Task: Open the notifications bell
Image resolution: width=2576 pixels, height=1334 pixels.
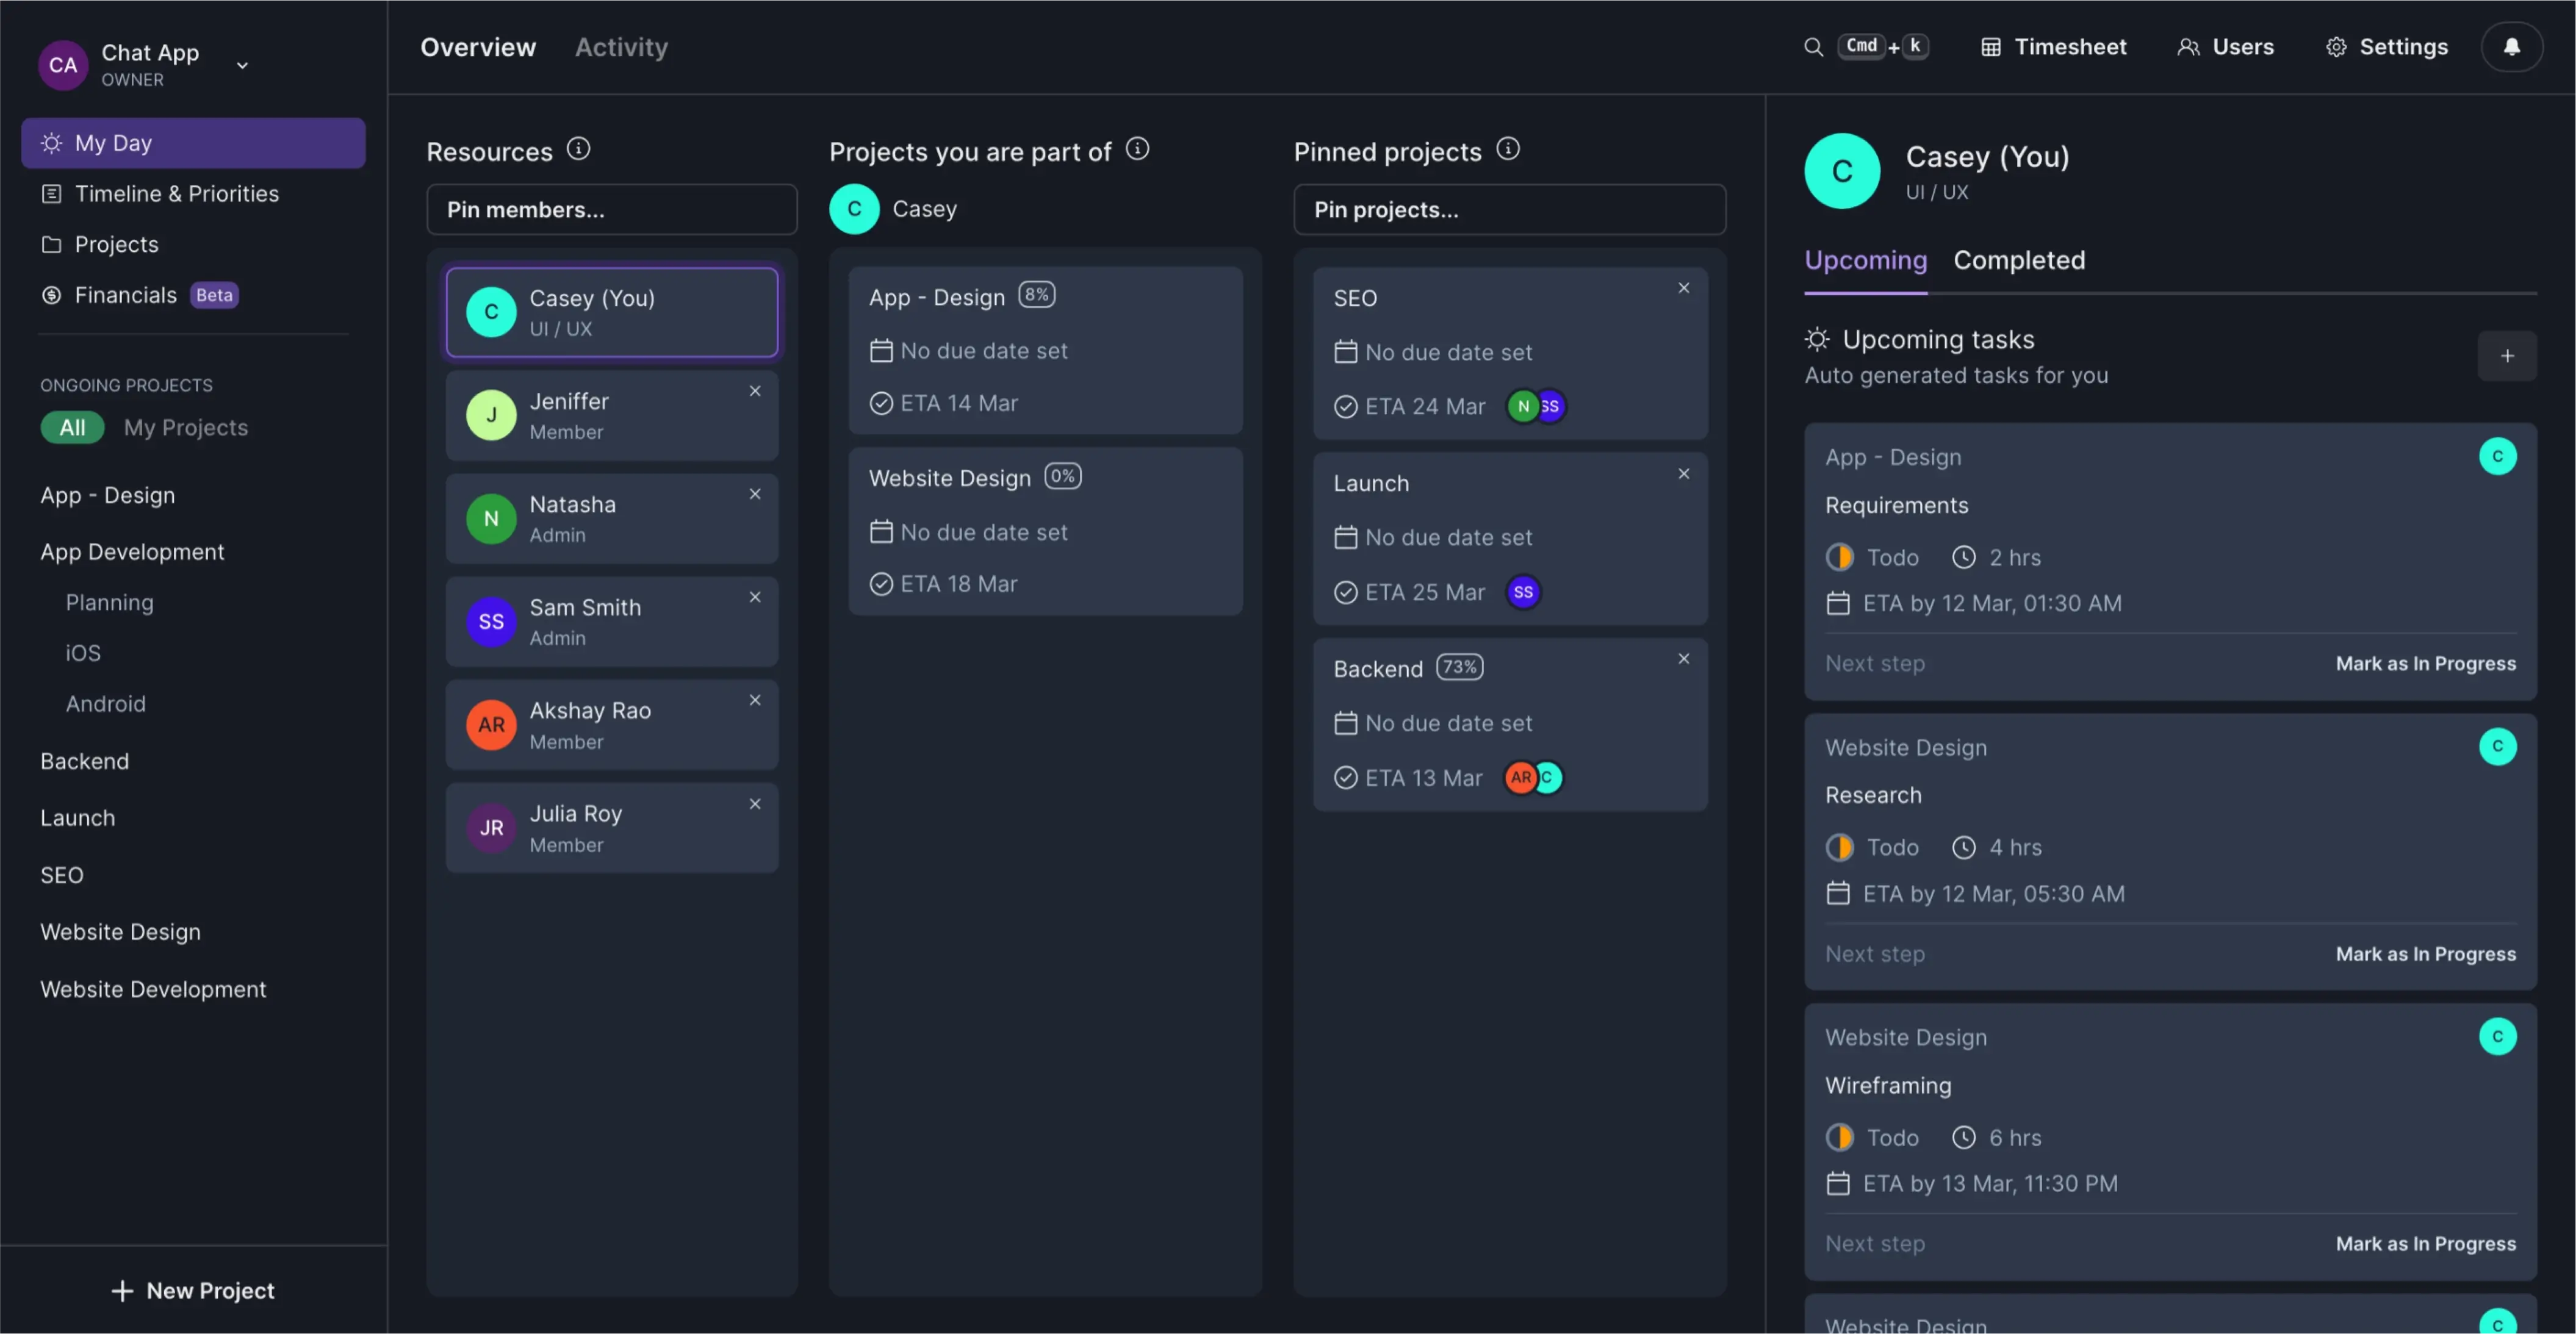Action: pyautogui.click(x=2512, y=46)
